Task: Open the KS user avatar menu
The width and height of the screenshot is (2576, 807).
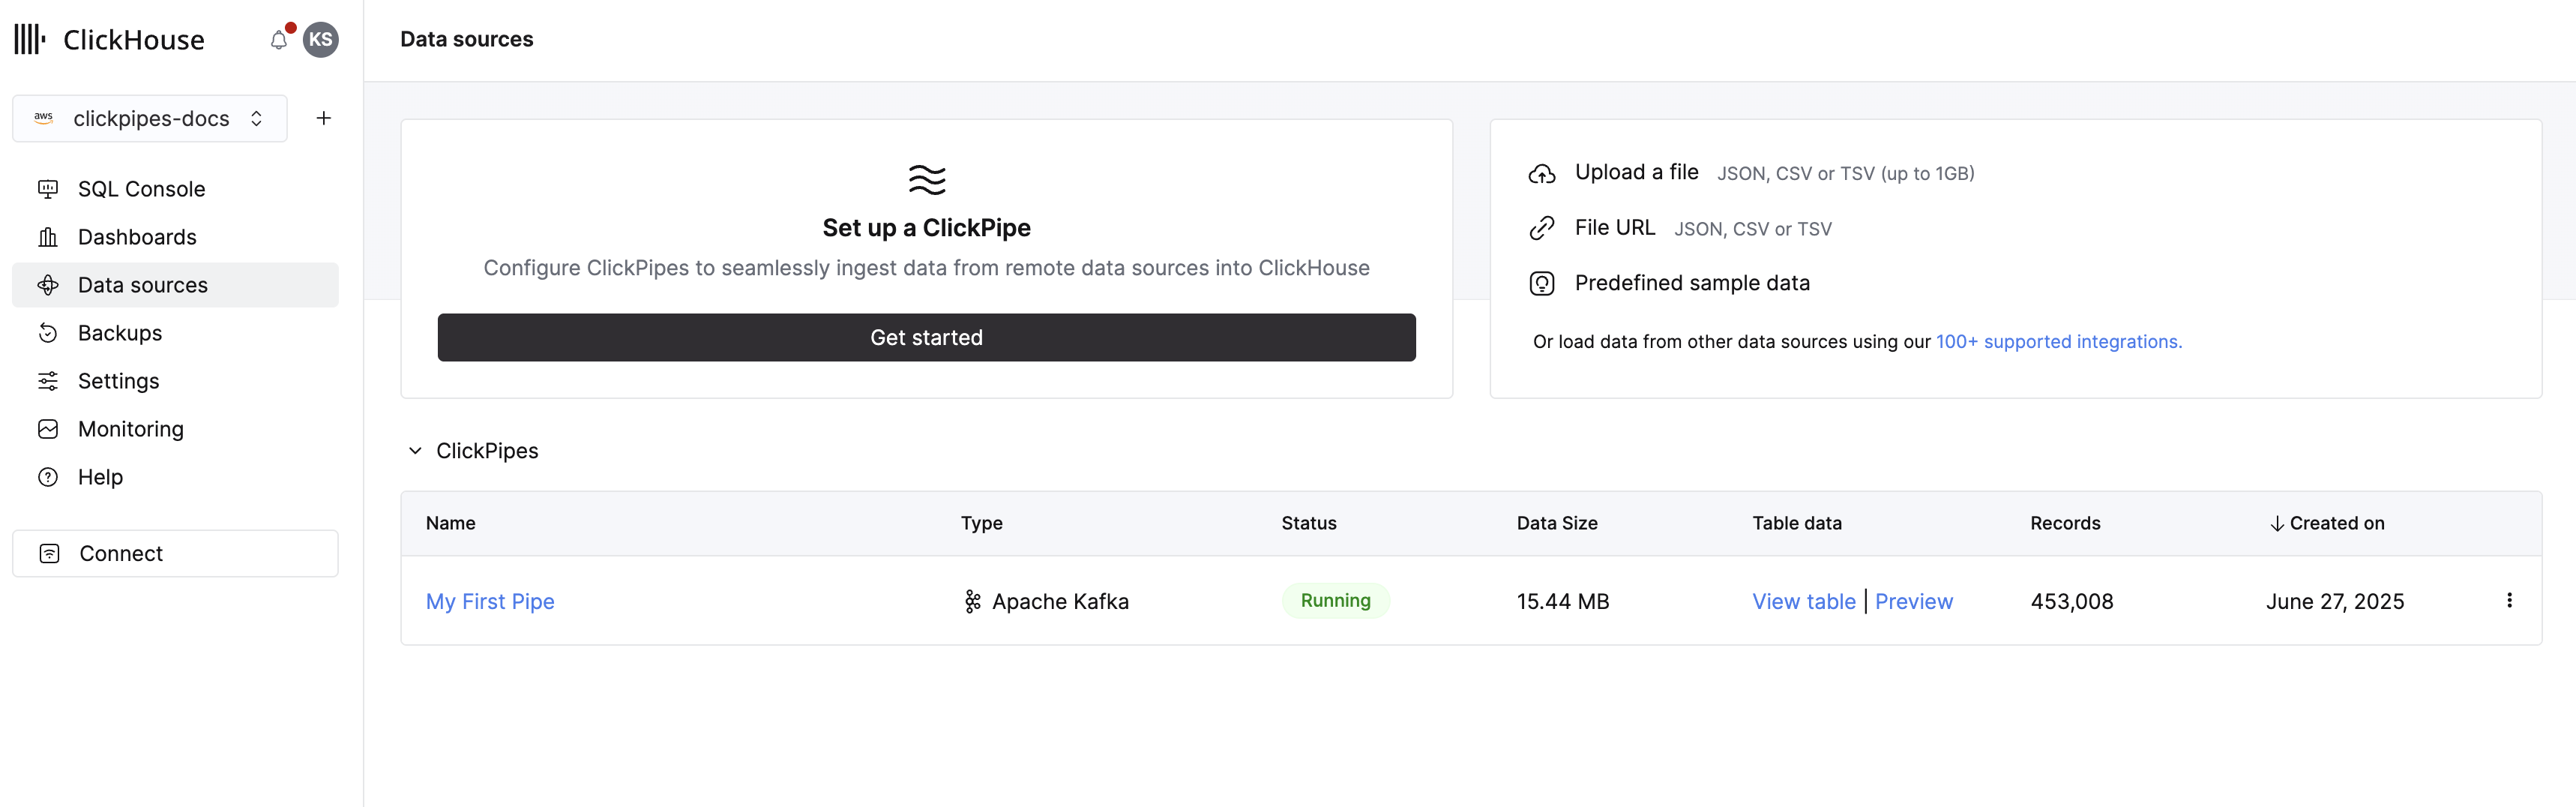Action: pos(320,40)
